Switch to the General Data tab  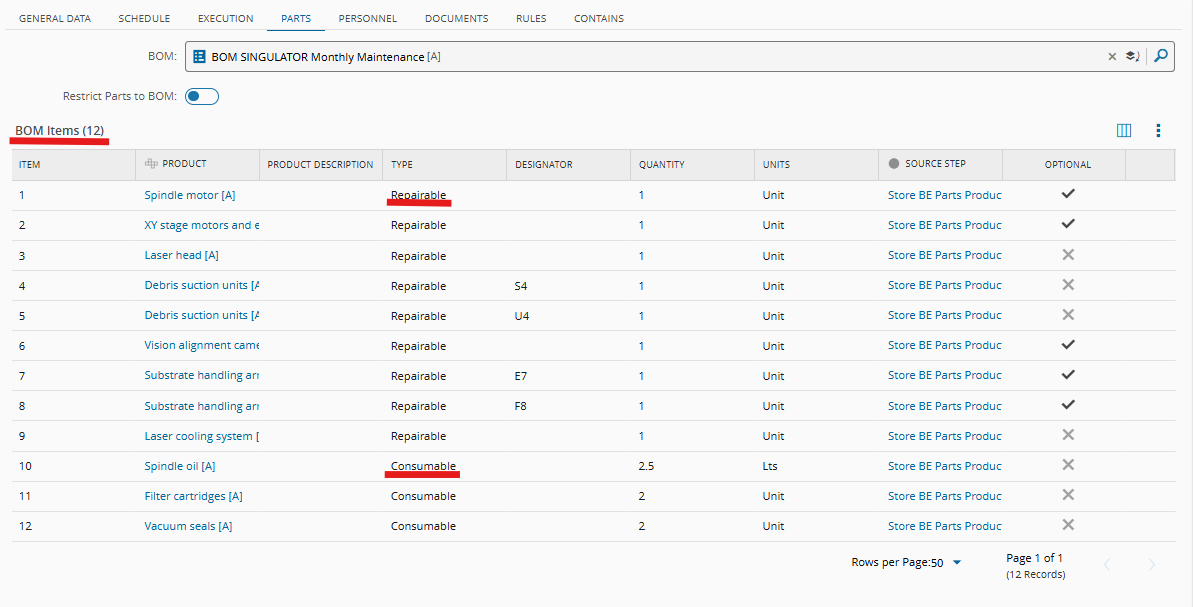pyautogui.click(x=55, y=18)
